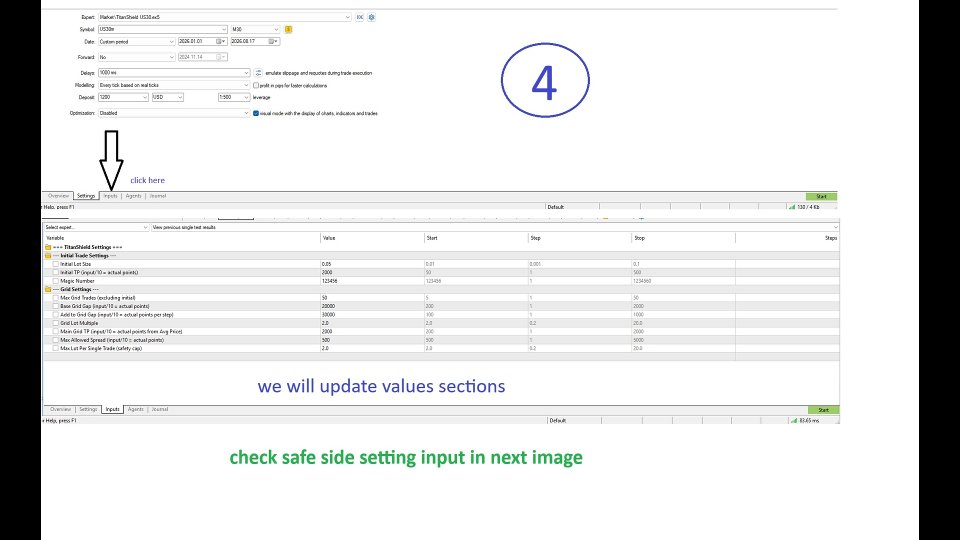Open the M30 timeframe dropdown

[255, 29]
